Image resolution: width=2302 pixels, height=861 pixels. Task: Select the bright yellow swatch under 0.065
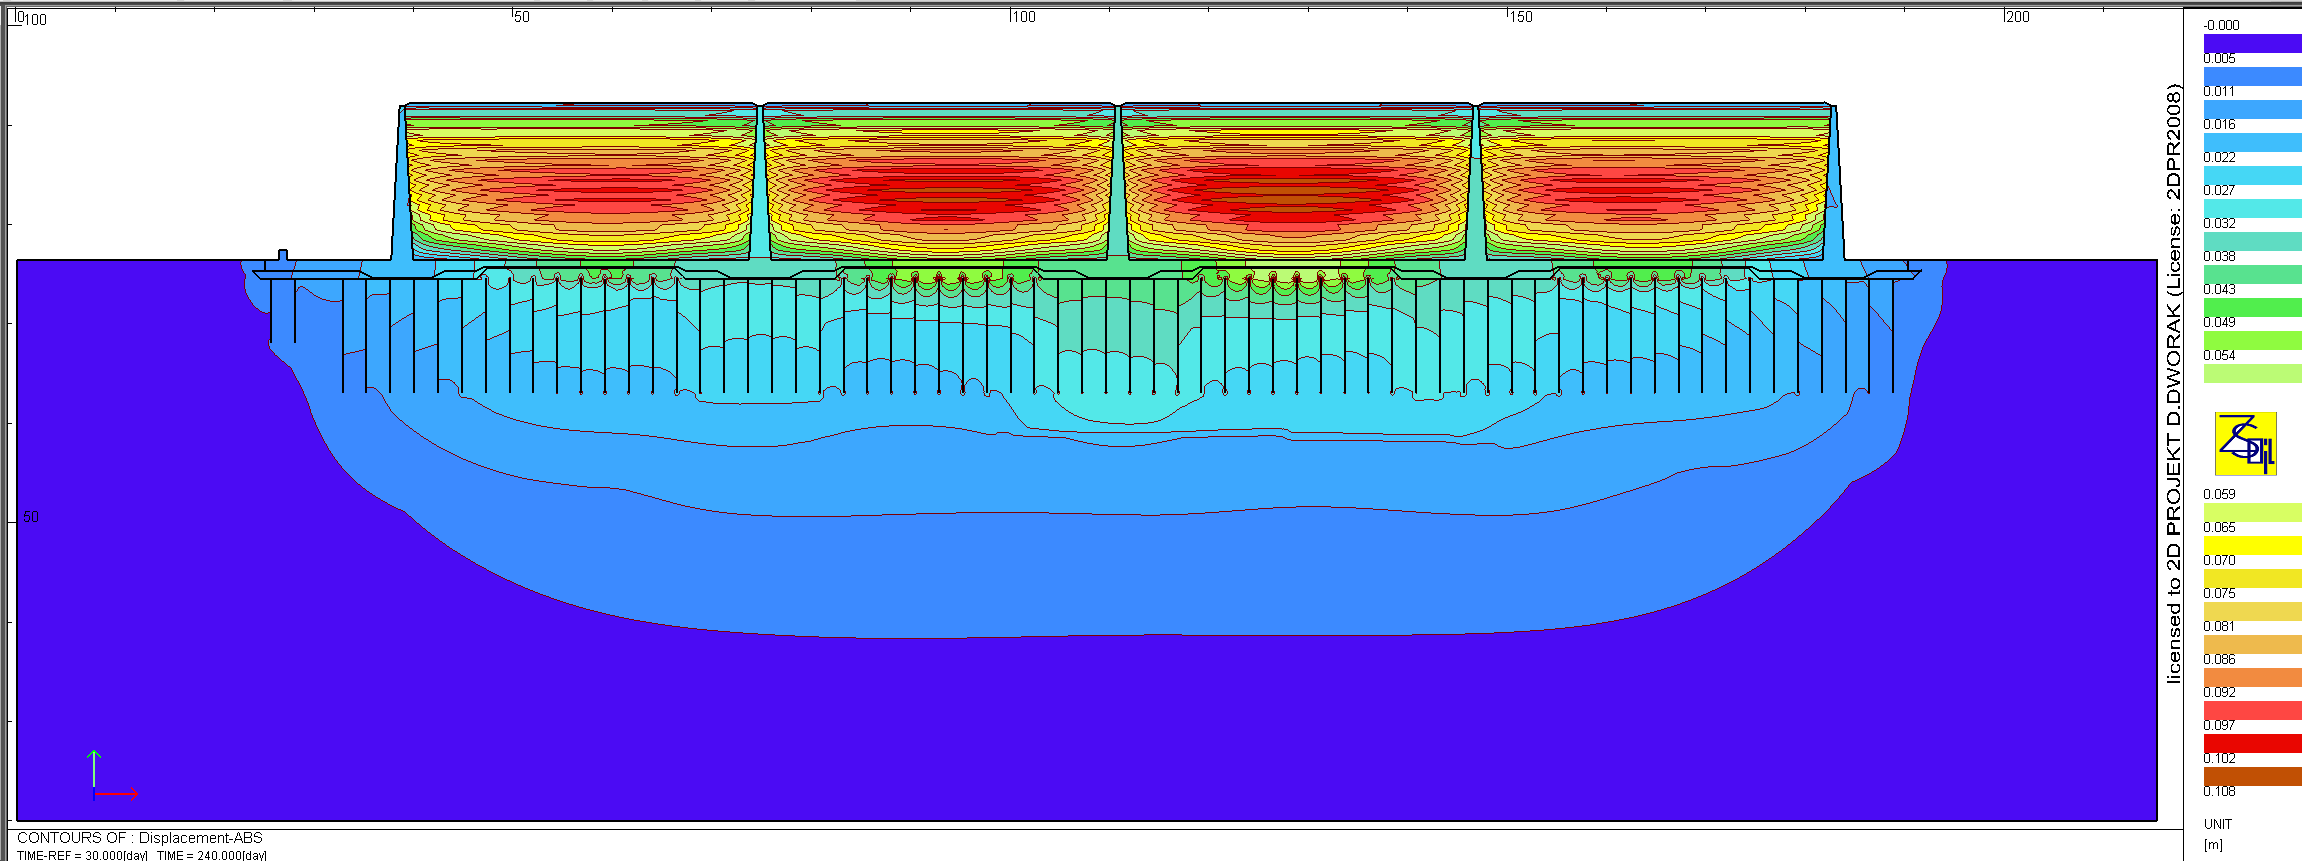(x=2252, y=545)
